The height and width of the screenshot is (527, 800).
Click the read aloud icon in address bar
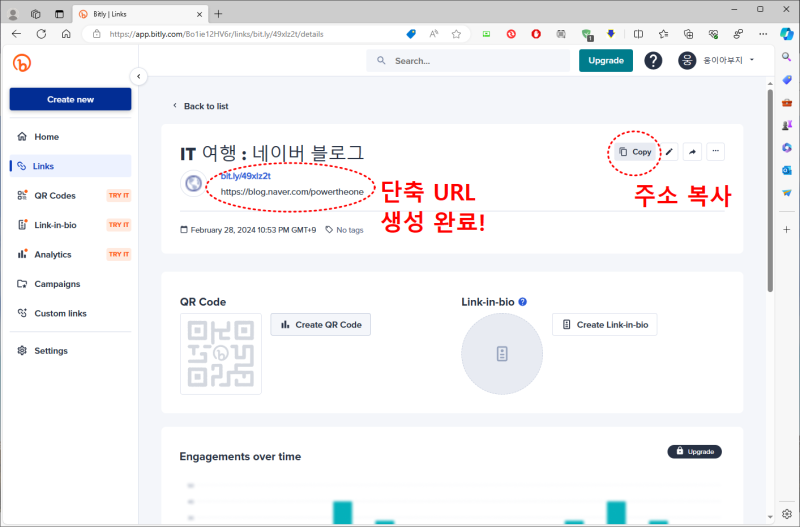click(434, 34)
